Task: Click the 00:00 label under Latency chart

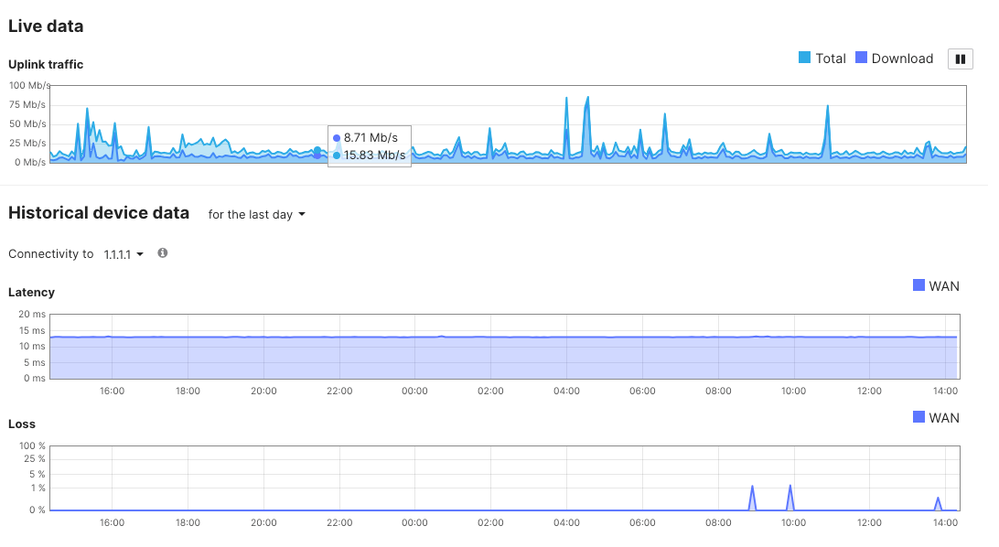Action: (415, 391)
